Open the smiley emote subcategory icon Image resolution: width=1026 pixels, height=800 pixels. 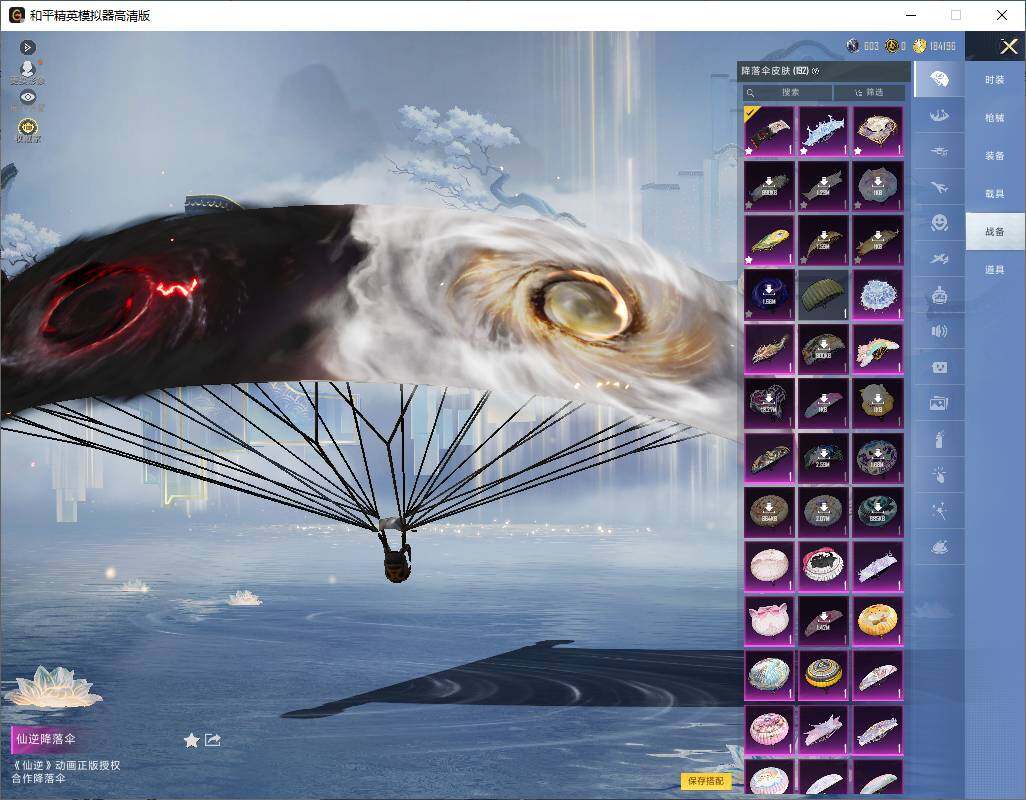(939, 224)
